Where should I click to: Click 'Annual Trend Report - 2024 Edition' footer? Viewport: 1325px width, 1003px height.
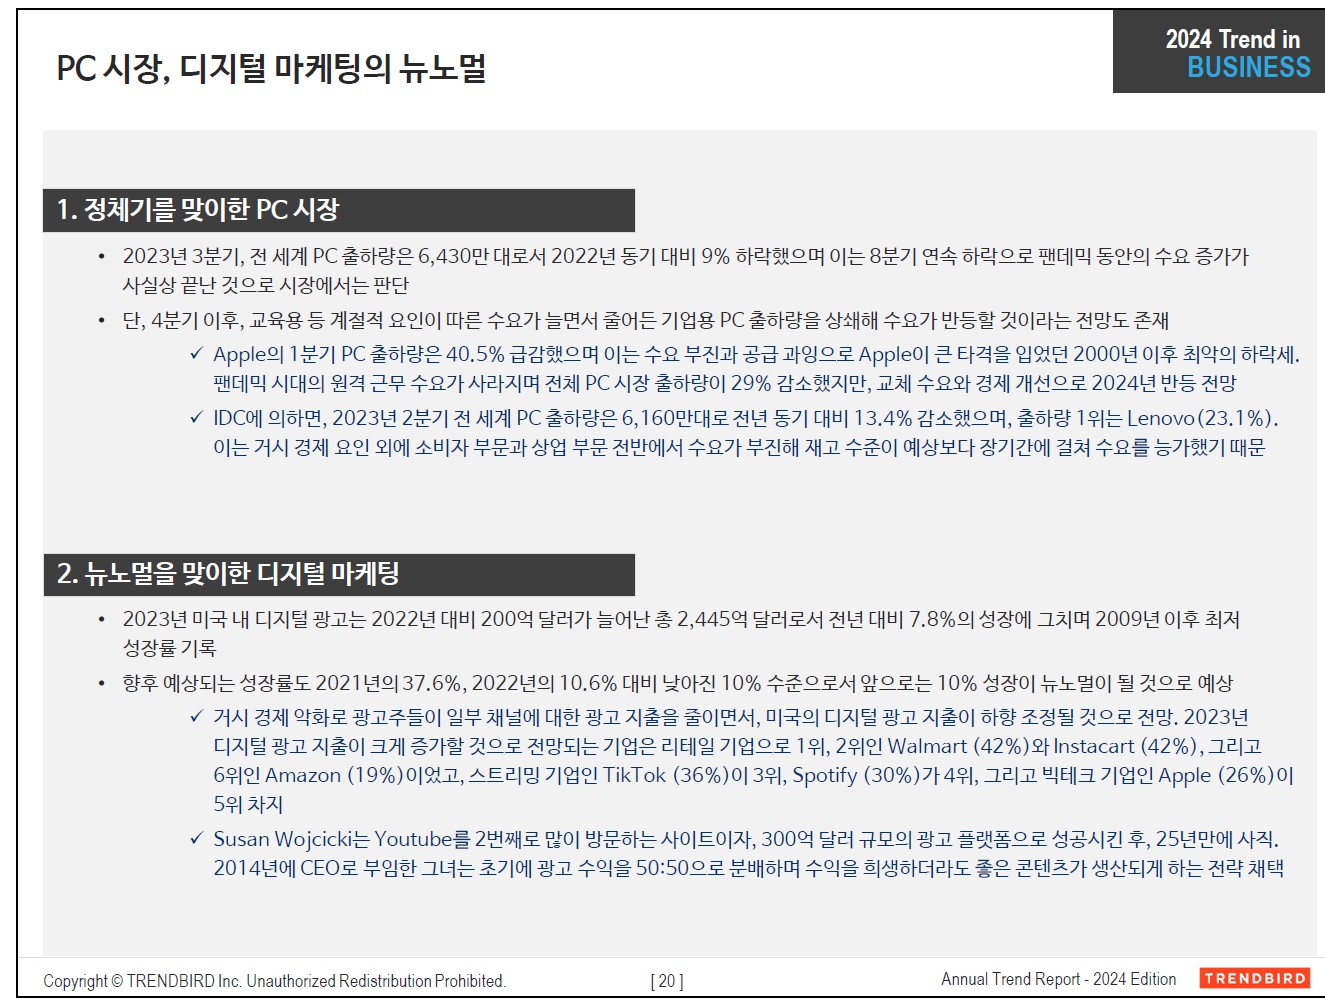point(1058,979)
